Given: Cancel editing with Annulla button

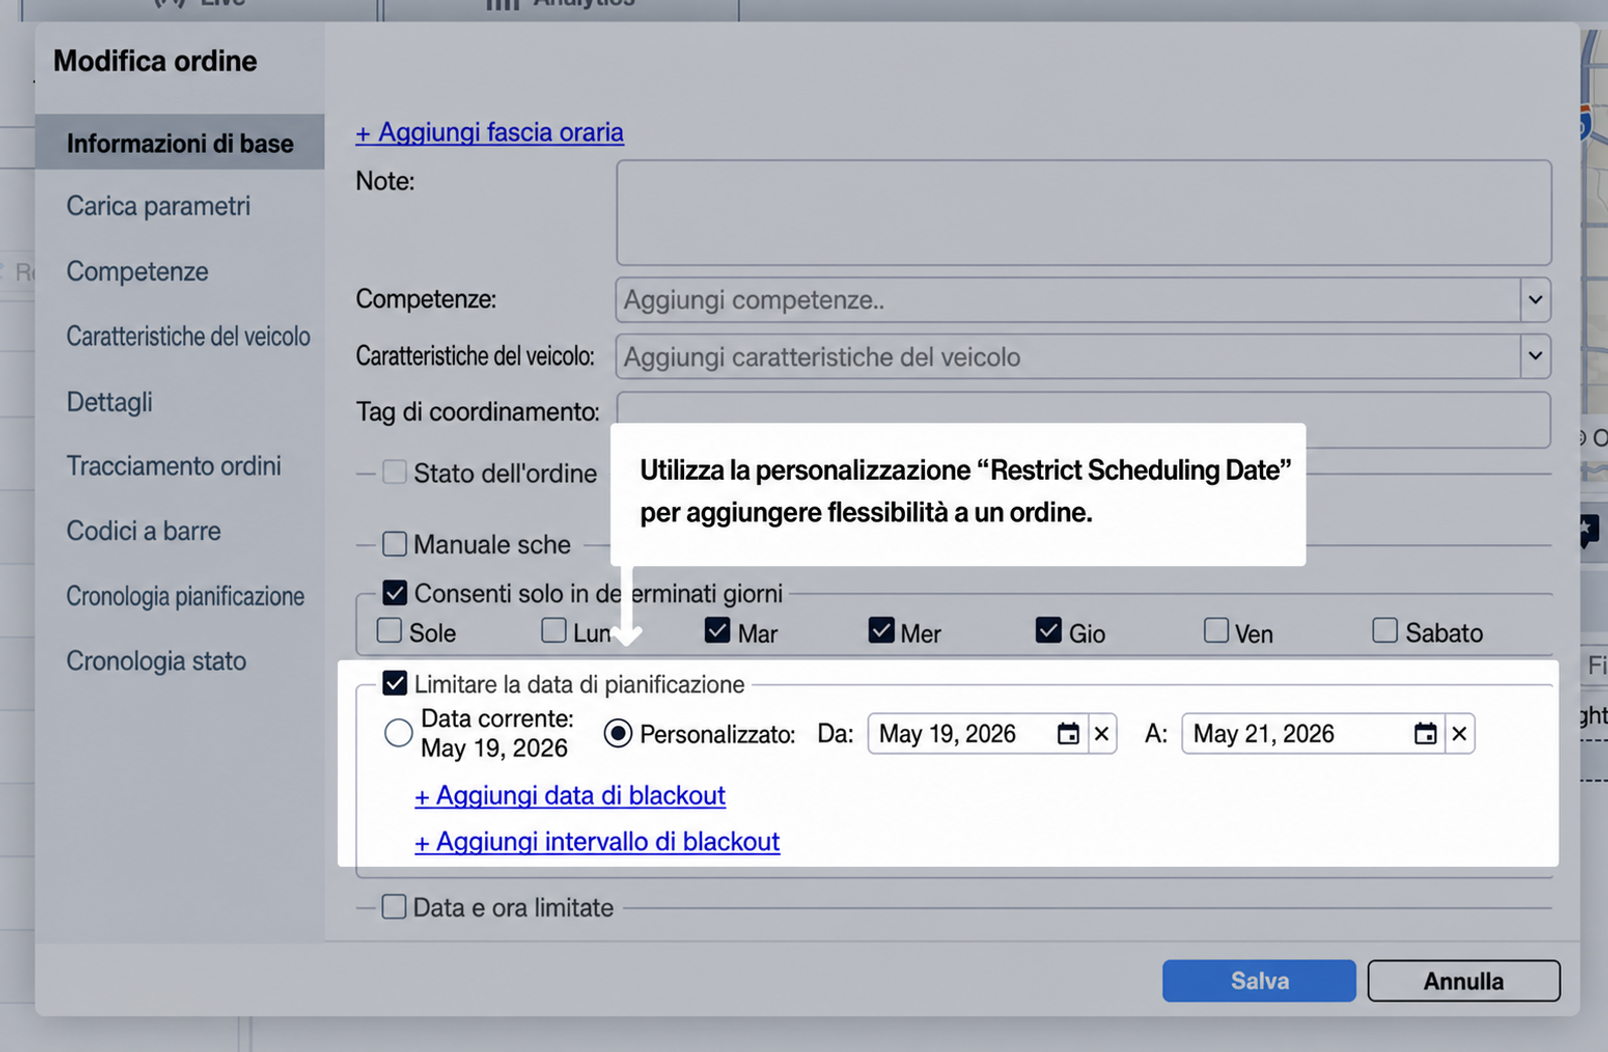Looking at the screenshot, I should (1464, 981).
